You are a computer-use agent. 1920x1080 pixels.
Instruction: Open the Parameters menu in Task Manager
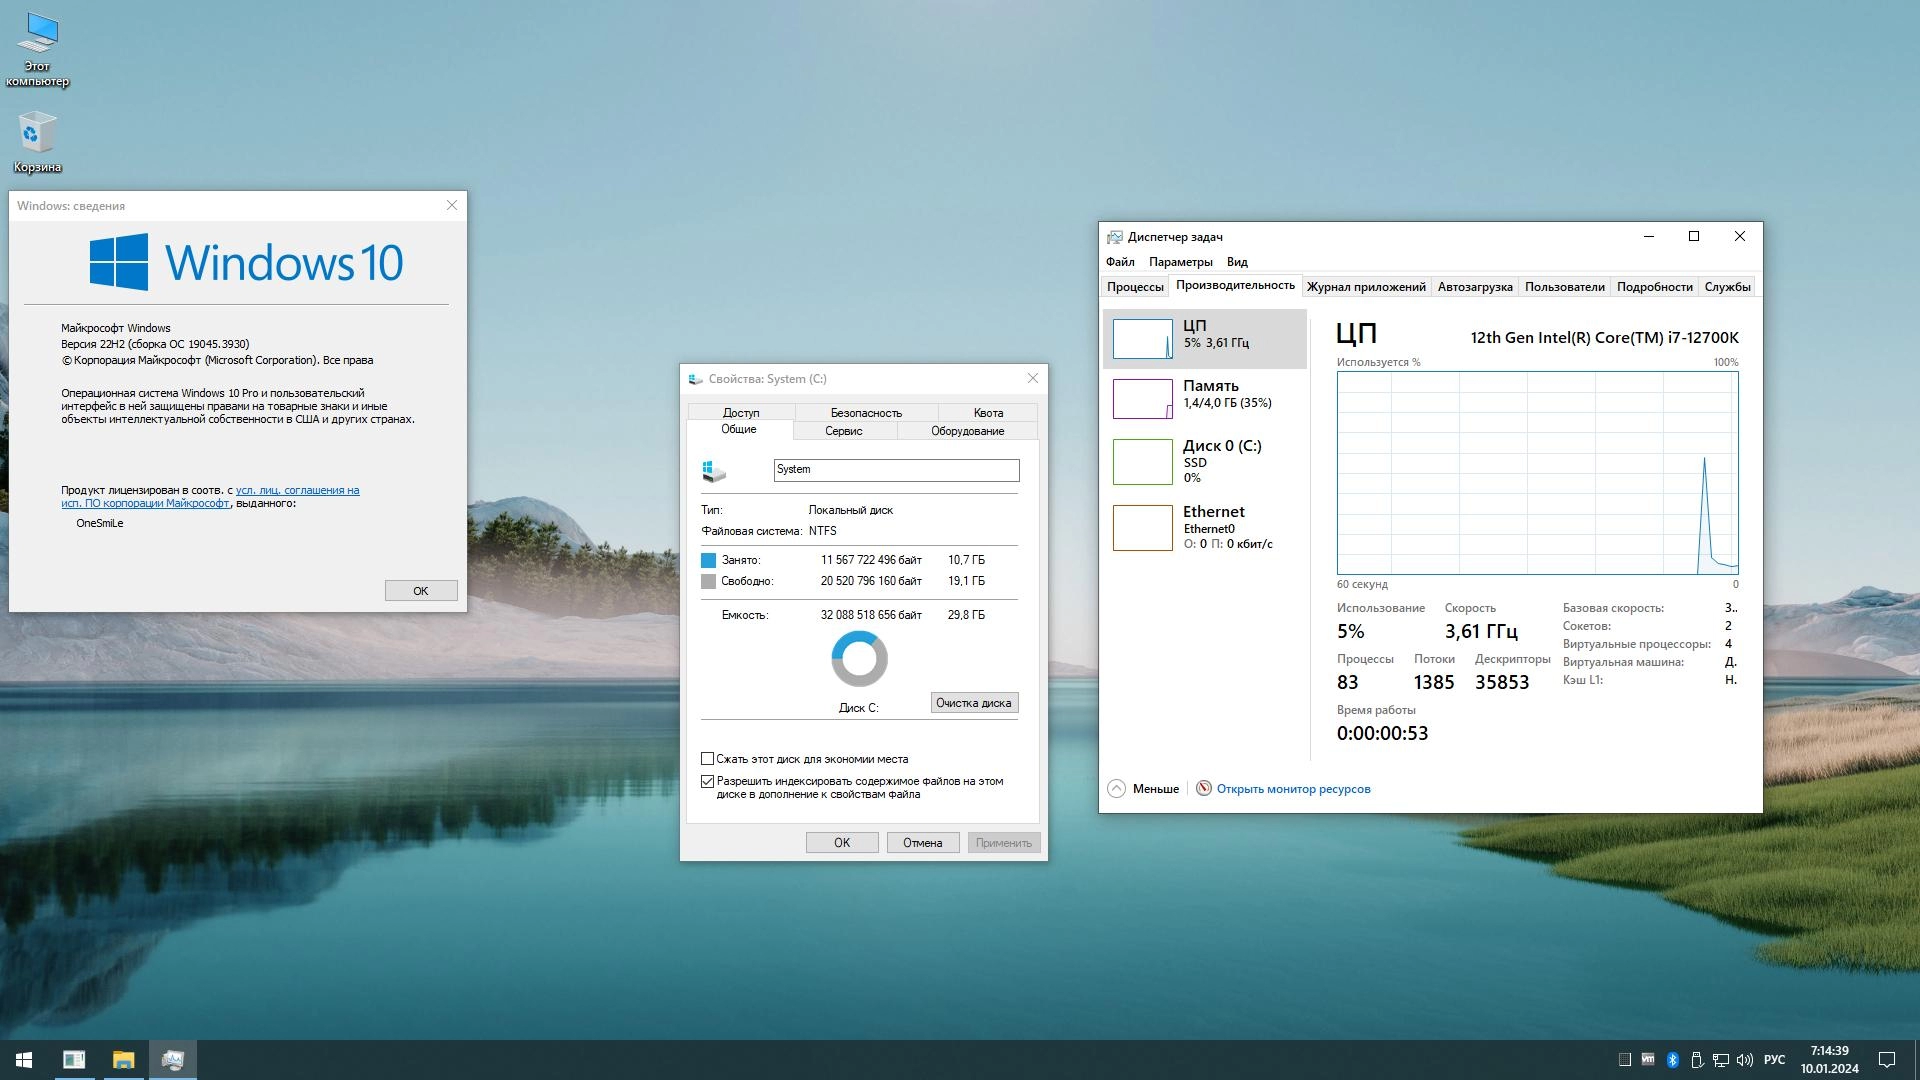[x=1180, y=262]
